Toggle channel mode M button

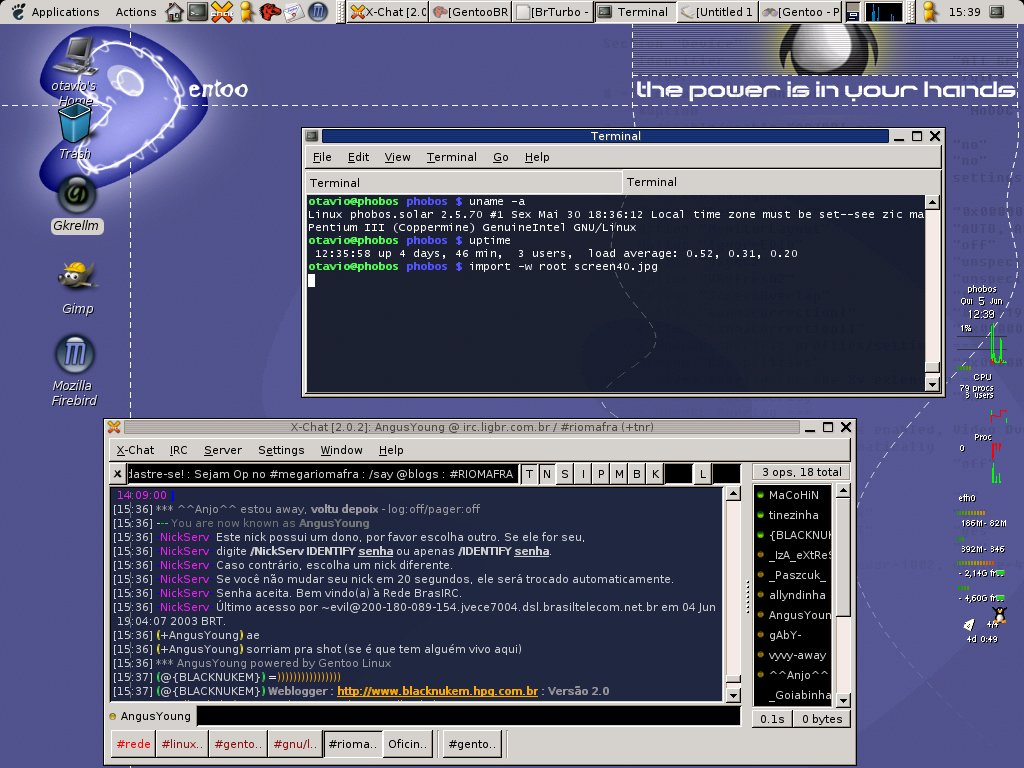coord(619,474)
